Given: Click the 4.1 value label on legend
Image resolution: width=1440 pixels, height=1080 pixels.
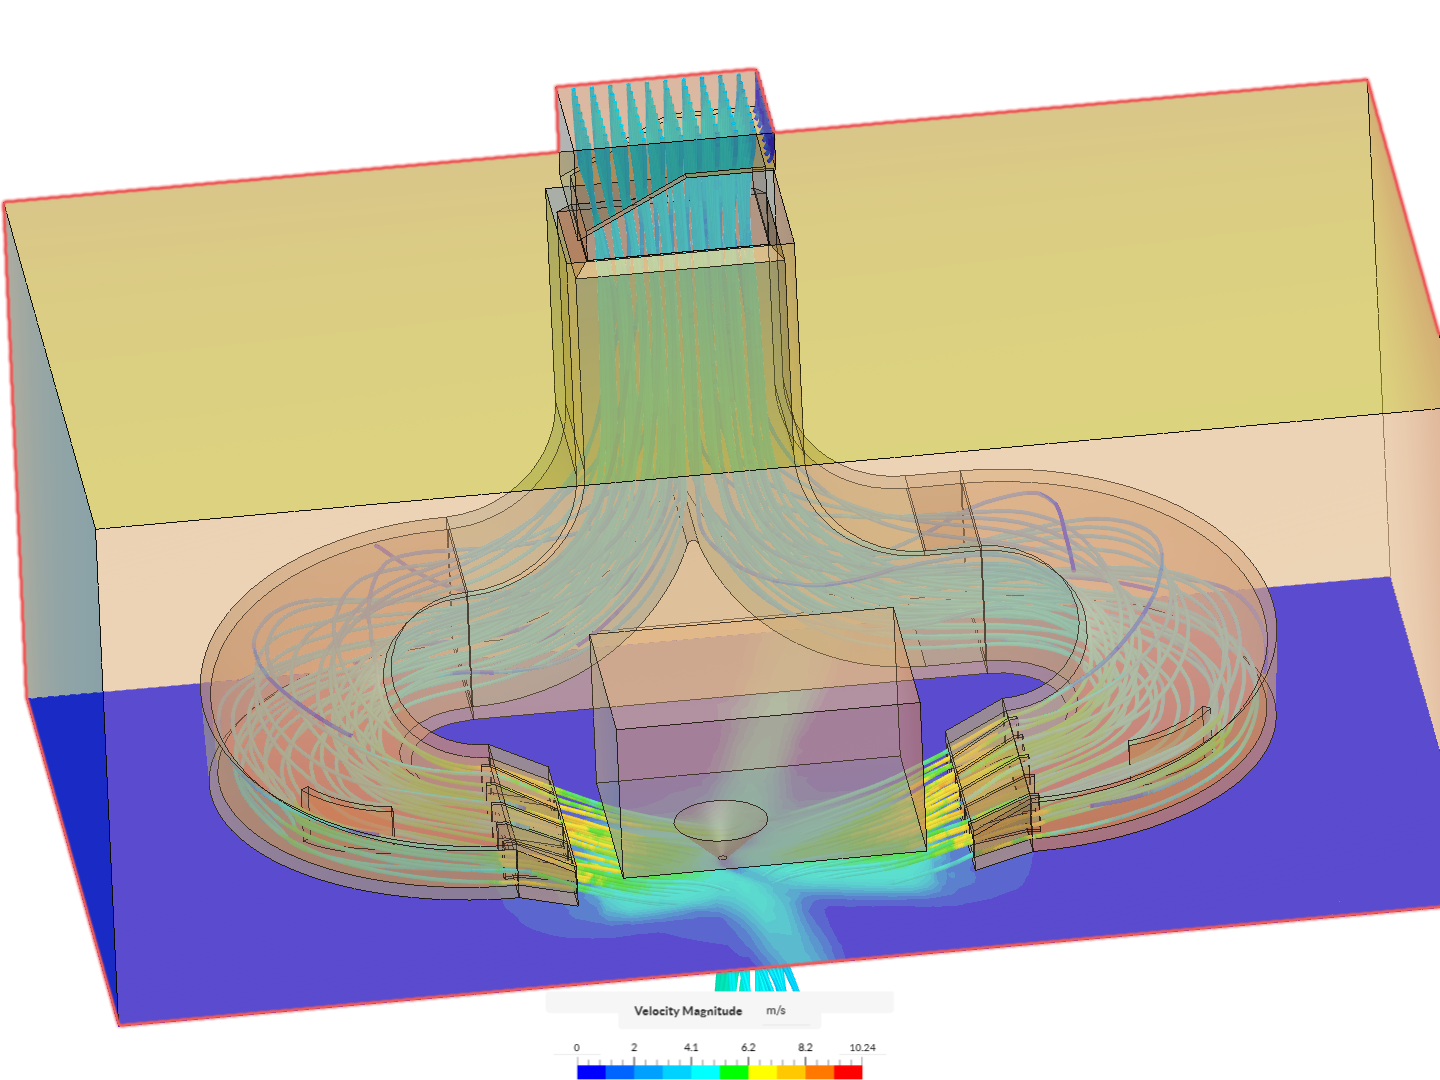Looking at the screenshot, I should point(693,1046).
